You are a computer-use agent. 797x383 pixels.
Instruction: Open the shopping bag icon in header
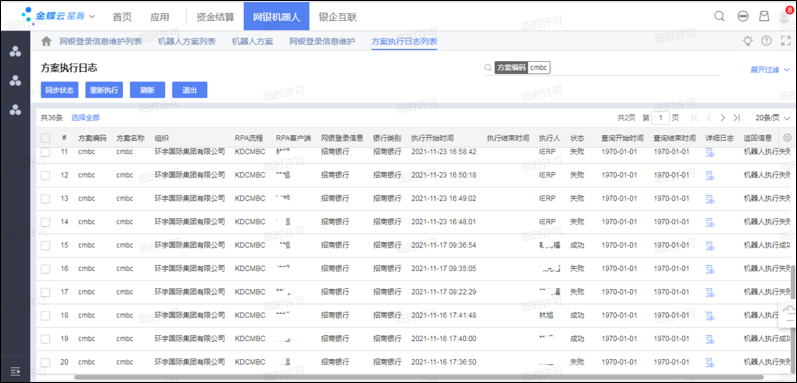(x=764, y=16)
